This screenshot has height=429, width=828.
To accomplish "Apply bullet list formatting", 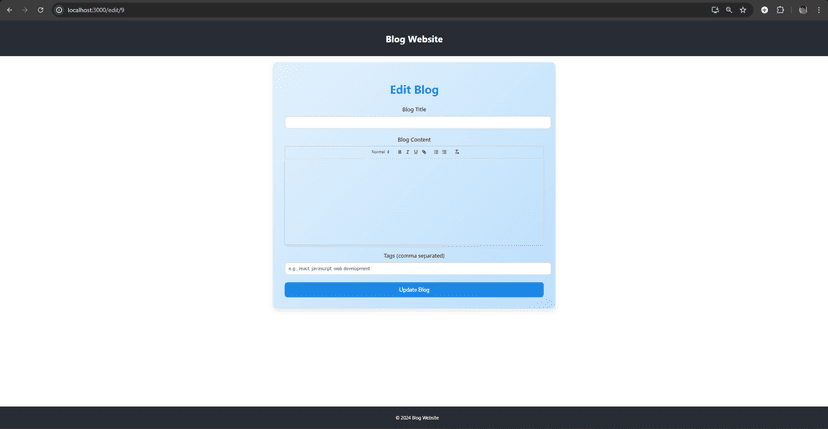I will coord(445,152).
